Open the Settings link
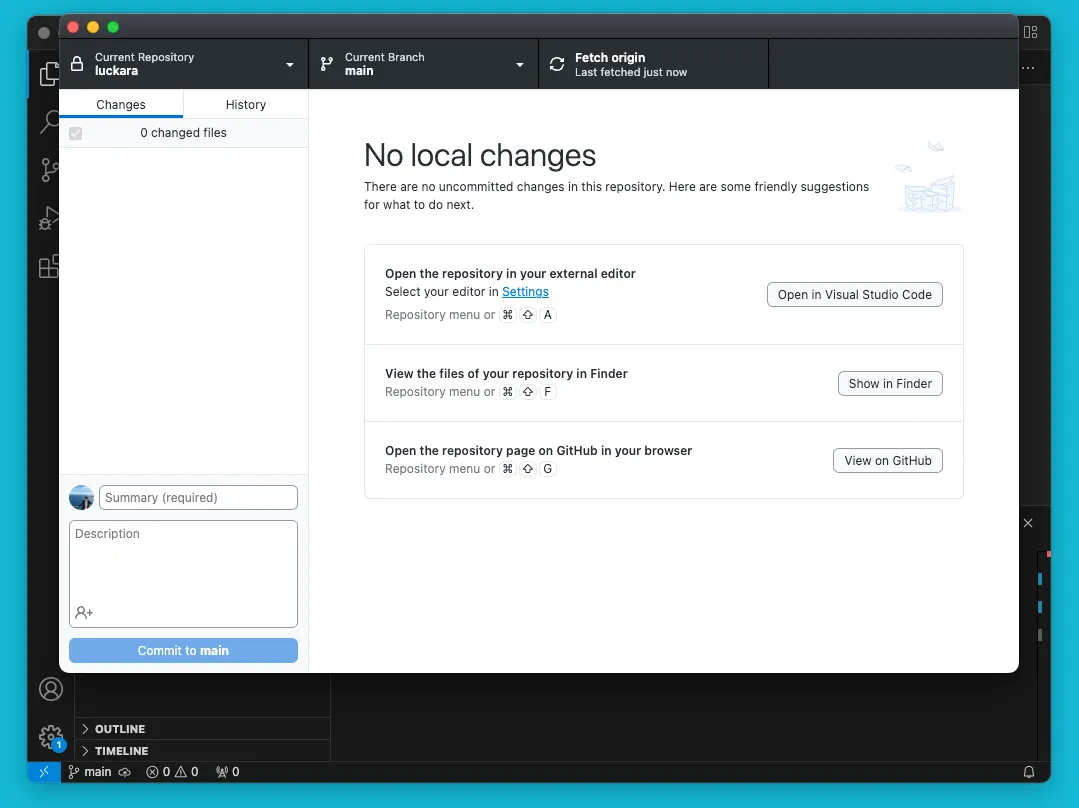The width and height of the screenshot is (1079, 808). (x=525, y=292)
